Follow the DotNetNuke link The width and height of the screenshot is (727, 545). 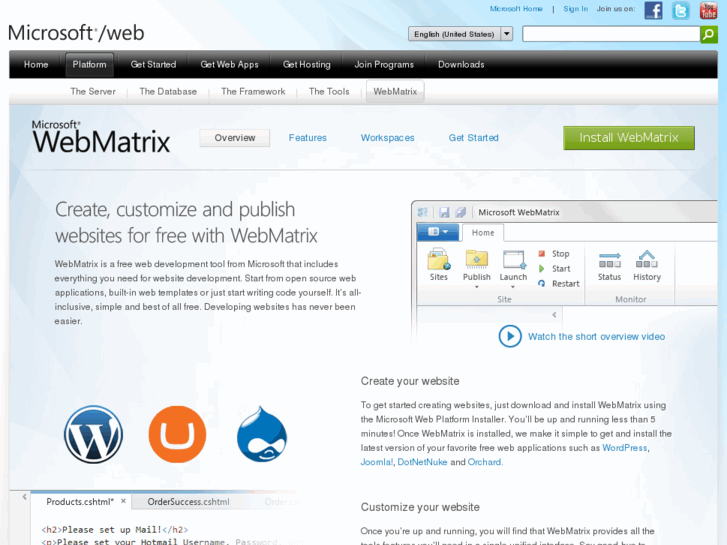coord(422,462)
